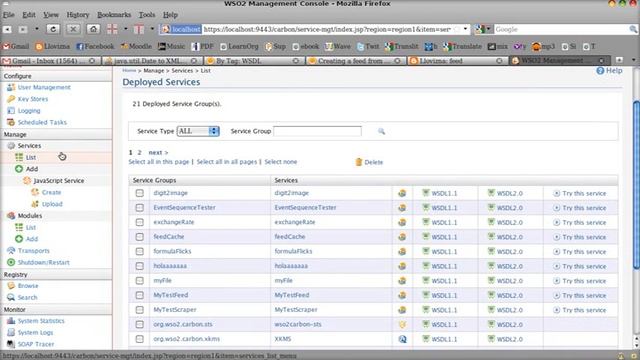Switch to the Gmail - Inbox tab
The image size is (640, 360).
pos(50,60)
